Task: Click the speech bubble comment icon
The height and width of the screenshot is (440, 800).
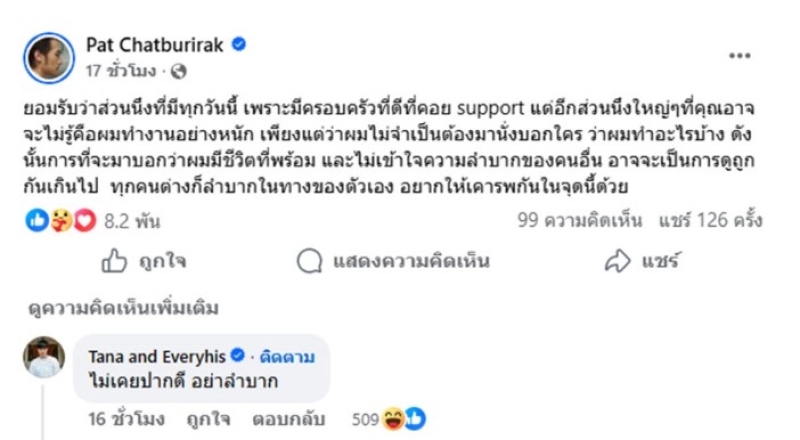Action: click(x=309, y=262)
